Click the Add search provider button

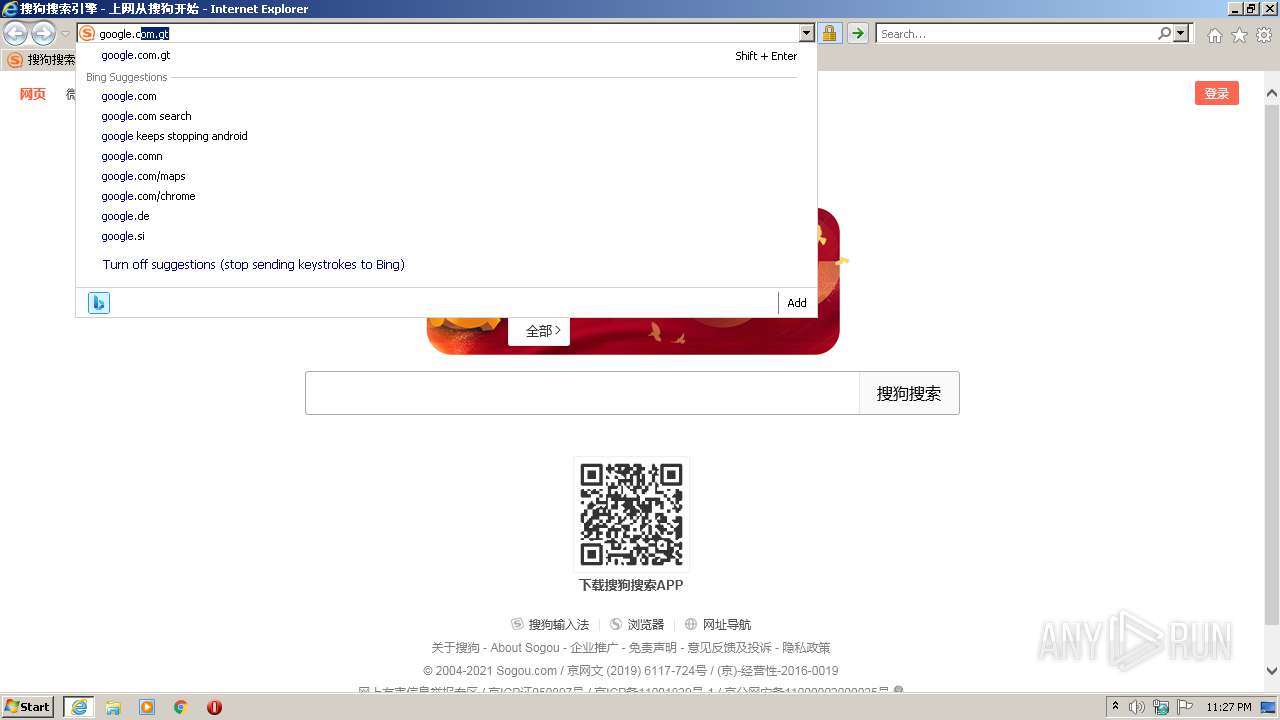coord(797,303)
